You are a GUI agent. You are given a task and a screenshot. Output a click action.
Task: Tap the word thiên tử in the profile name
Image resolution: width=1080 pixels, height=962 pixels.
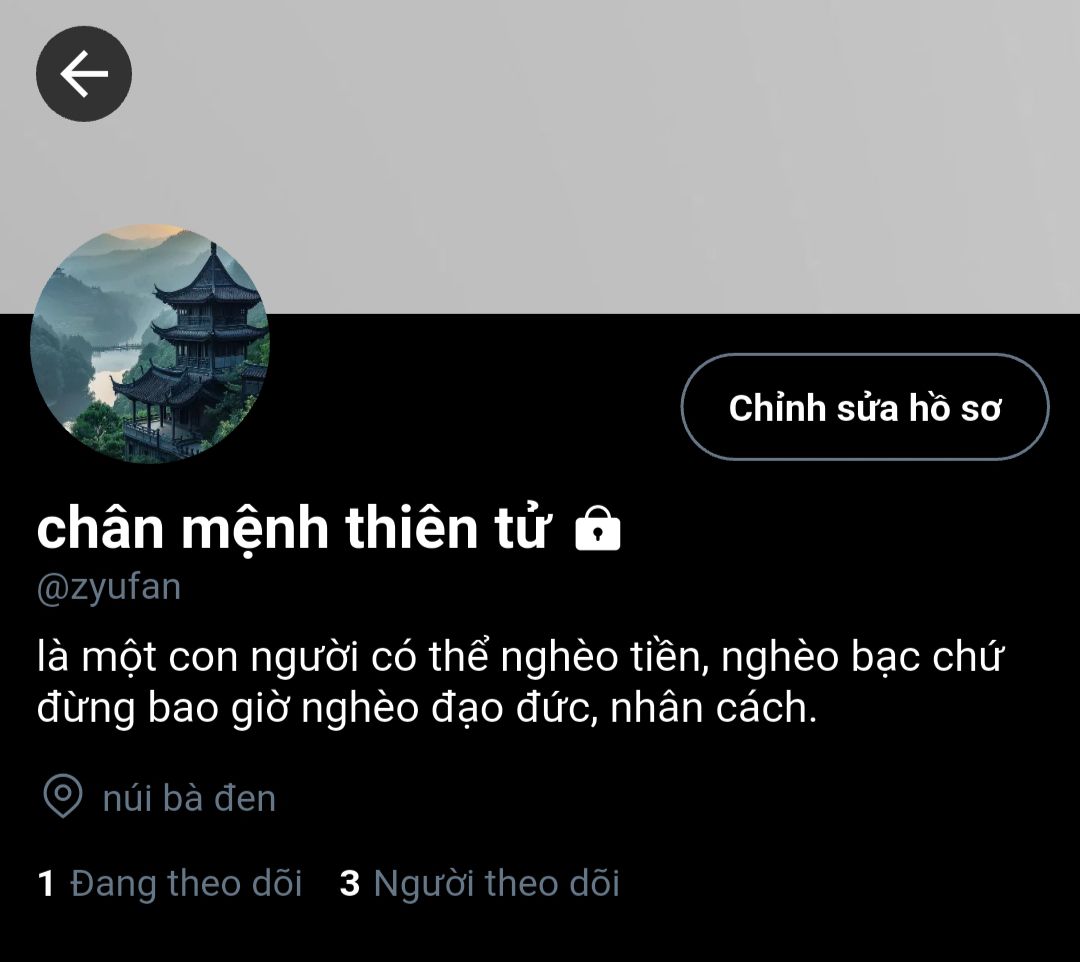[448, 528]
